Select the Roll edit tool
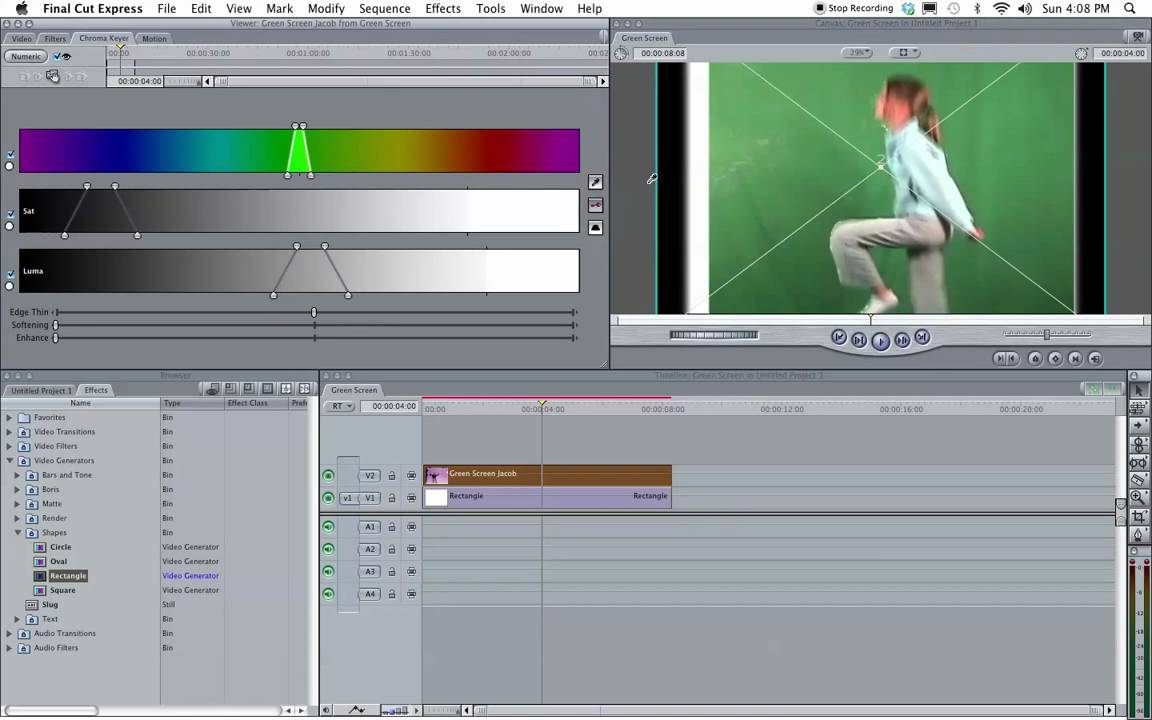The width and height of the screenshot is (1152, 720). tap(1138, 444)
